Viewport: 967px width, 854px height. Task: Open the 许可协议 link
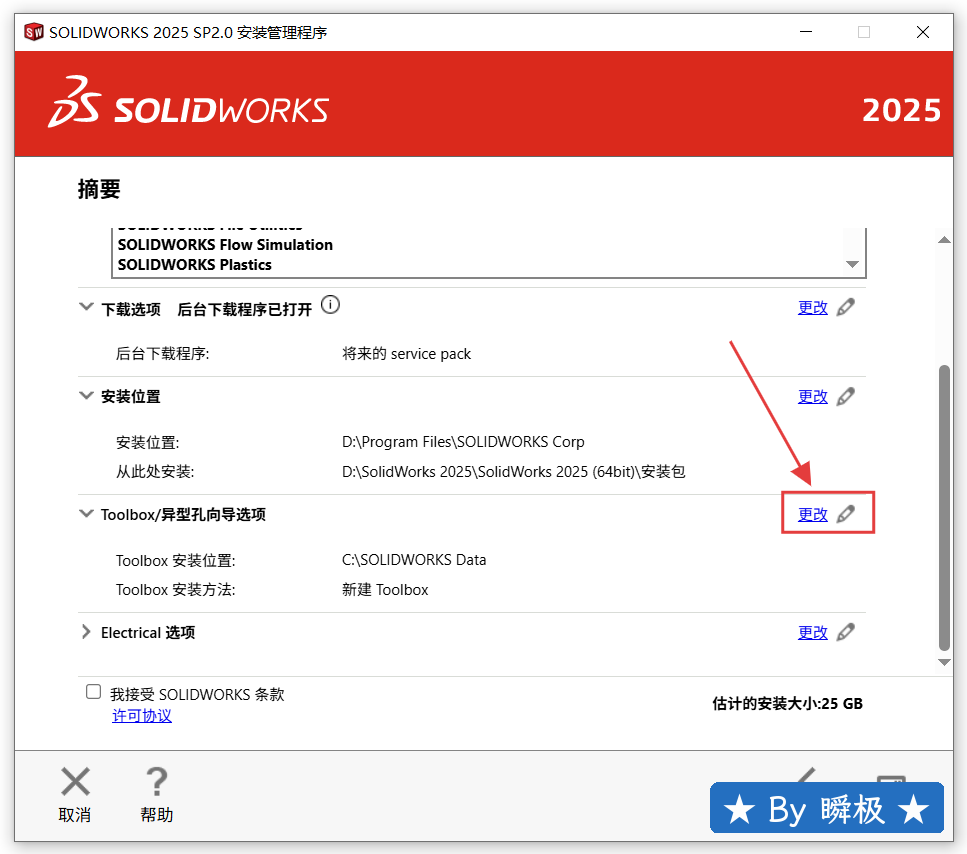[141, 716]
